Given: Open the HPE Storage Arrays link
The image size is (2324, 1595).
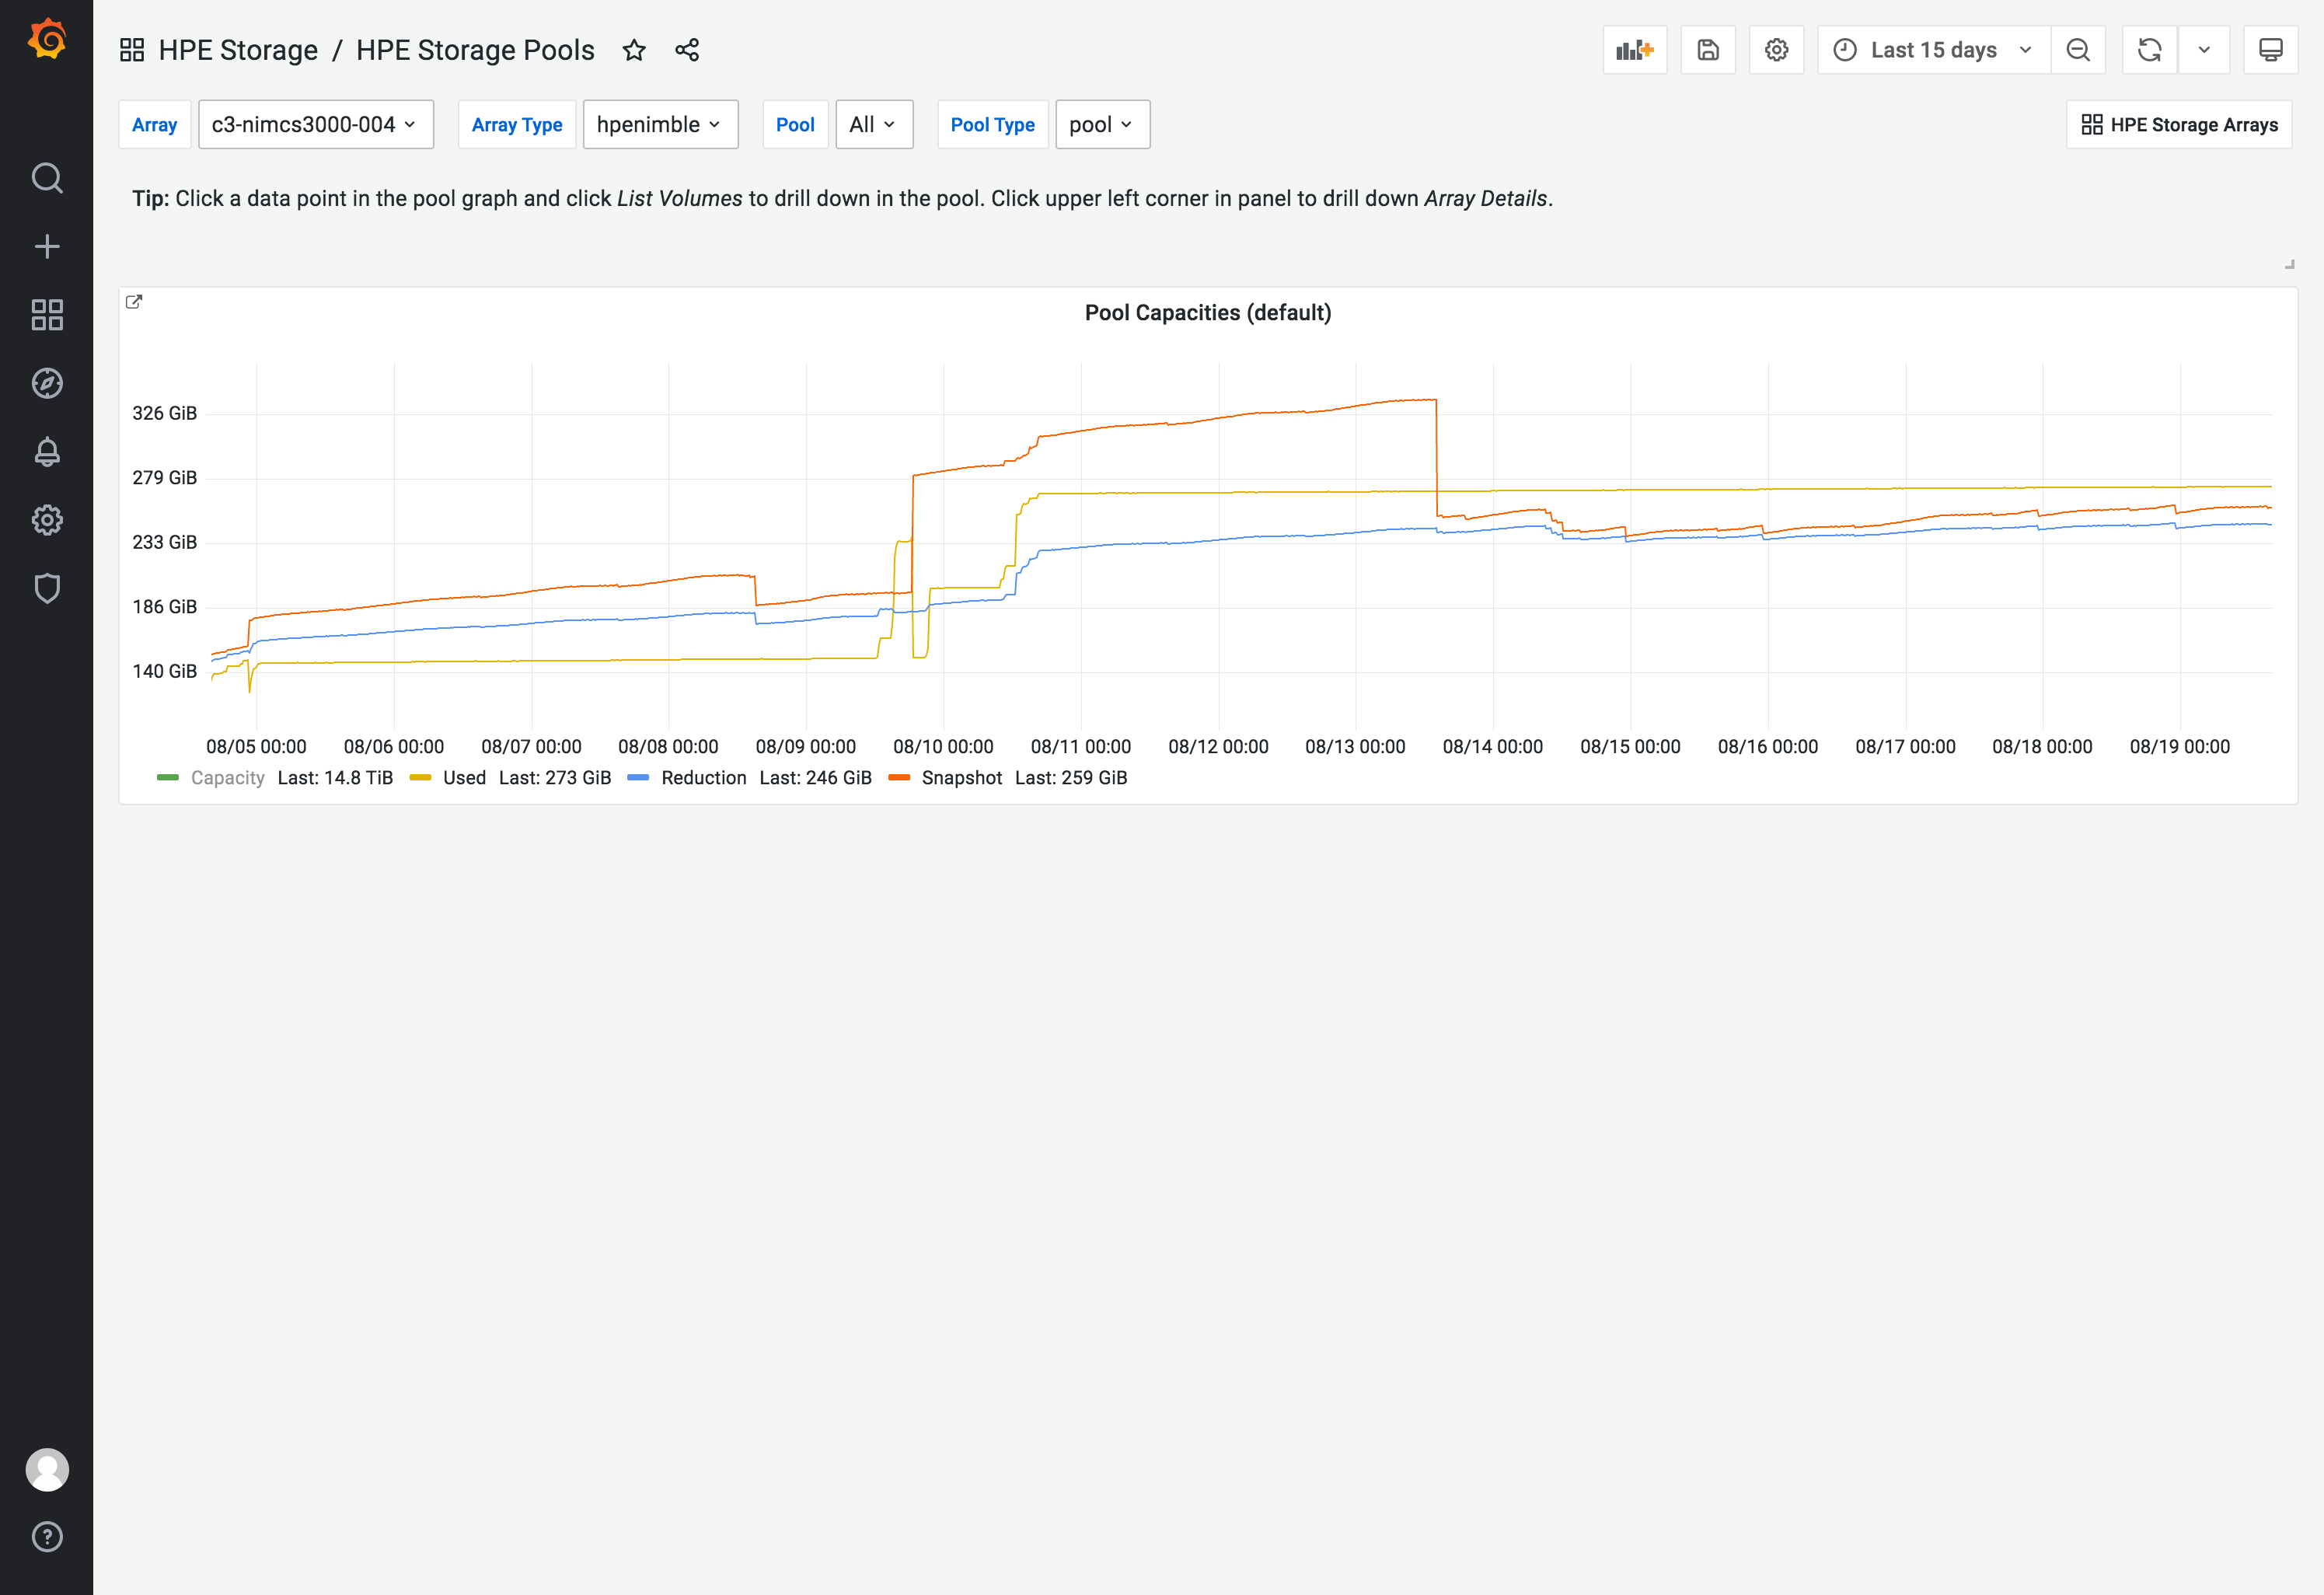Looking at the screenshot, I should click(x=2179, y=125).
